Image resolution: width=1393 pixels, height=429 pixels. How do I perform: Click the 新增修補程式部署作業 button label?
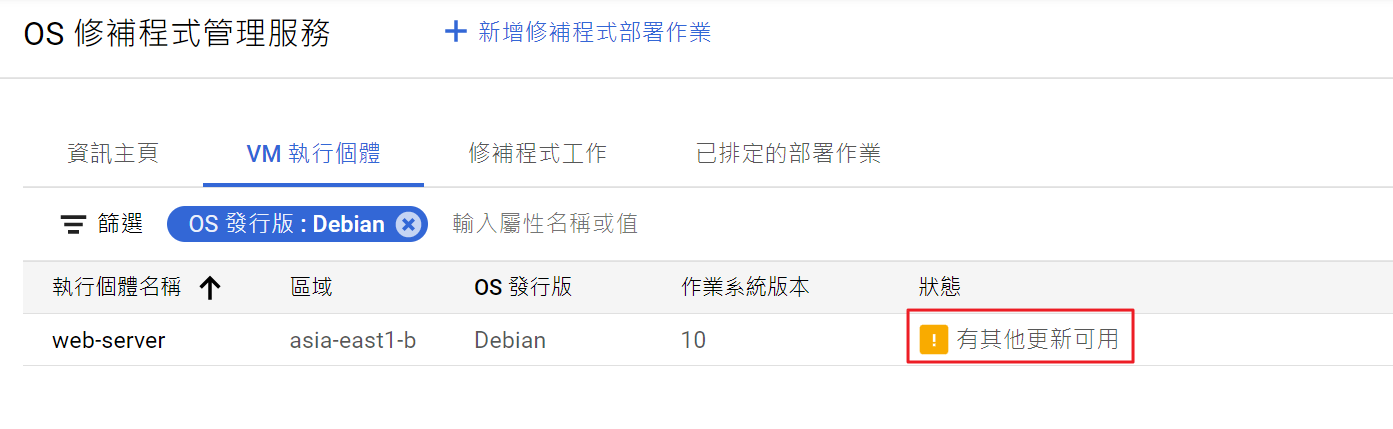[594, 32]
